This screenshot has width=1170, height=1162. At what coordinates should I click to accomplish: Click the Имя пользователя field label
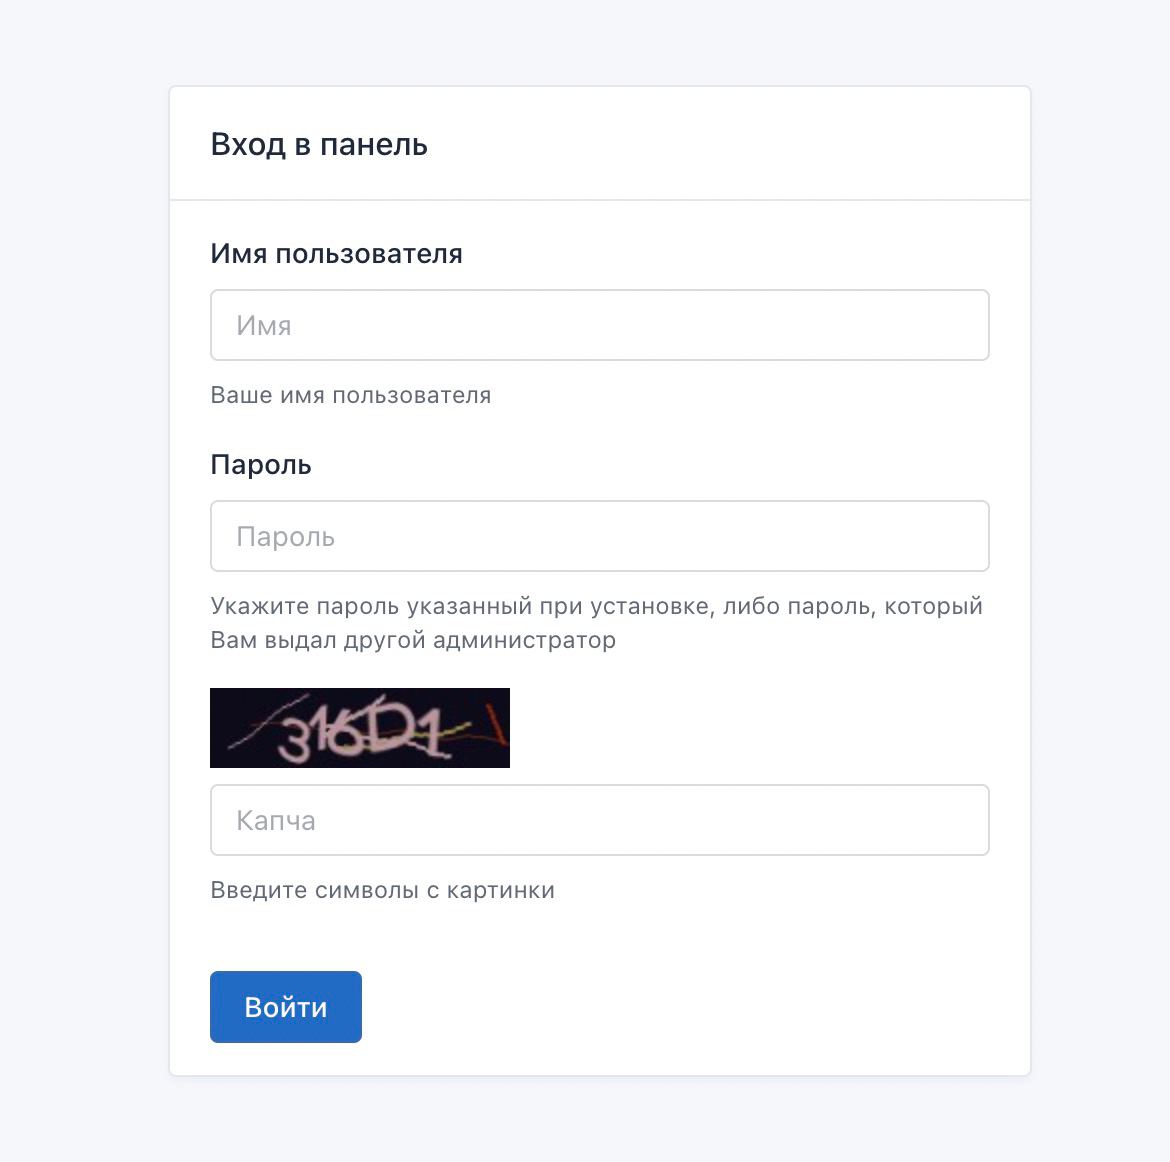pos(336,254)
